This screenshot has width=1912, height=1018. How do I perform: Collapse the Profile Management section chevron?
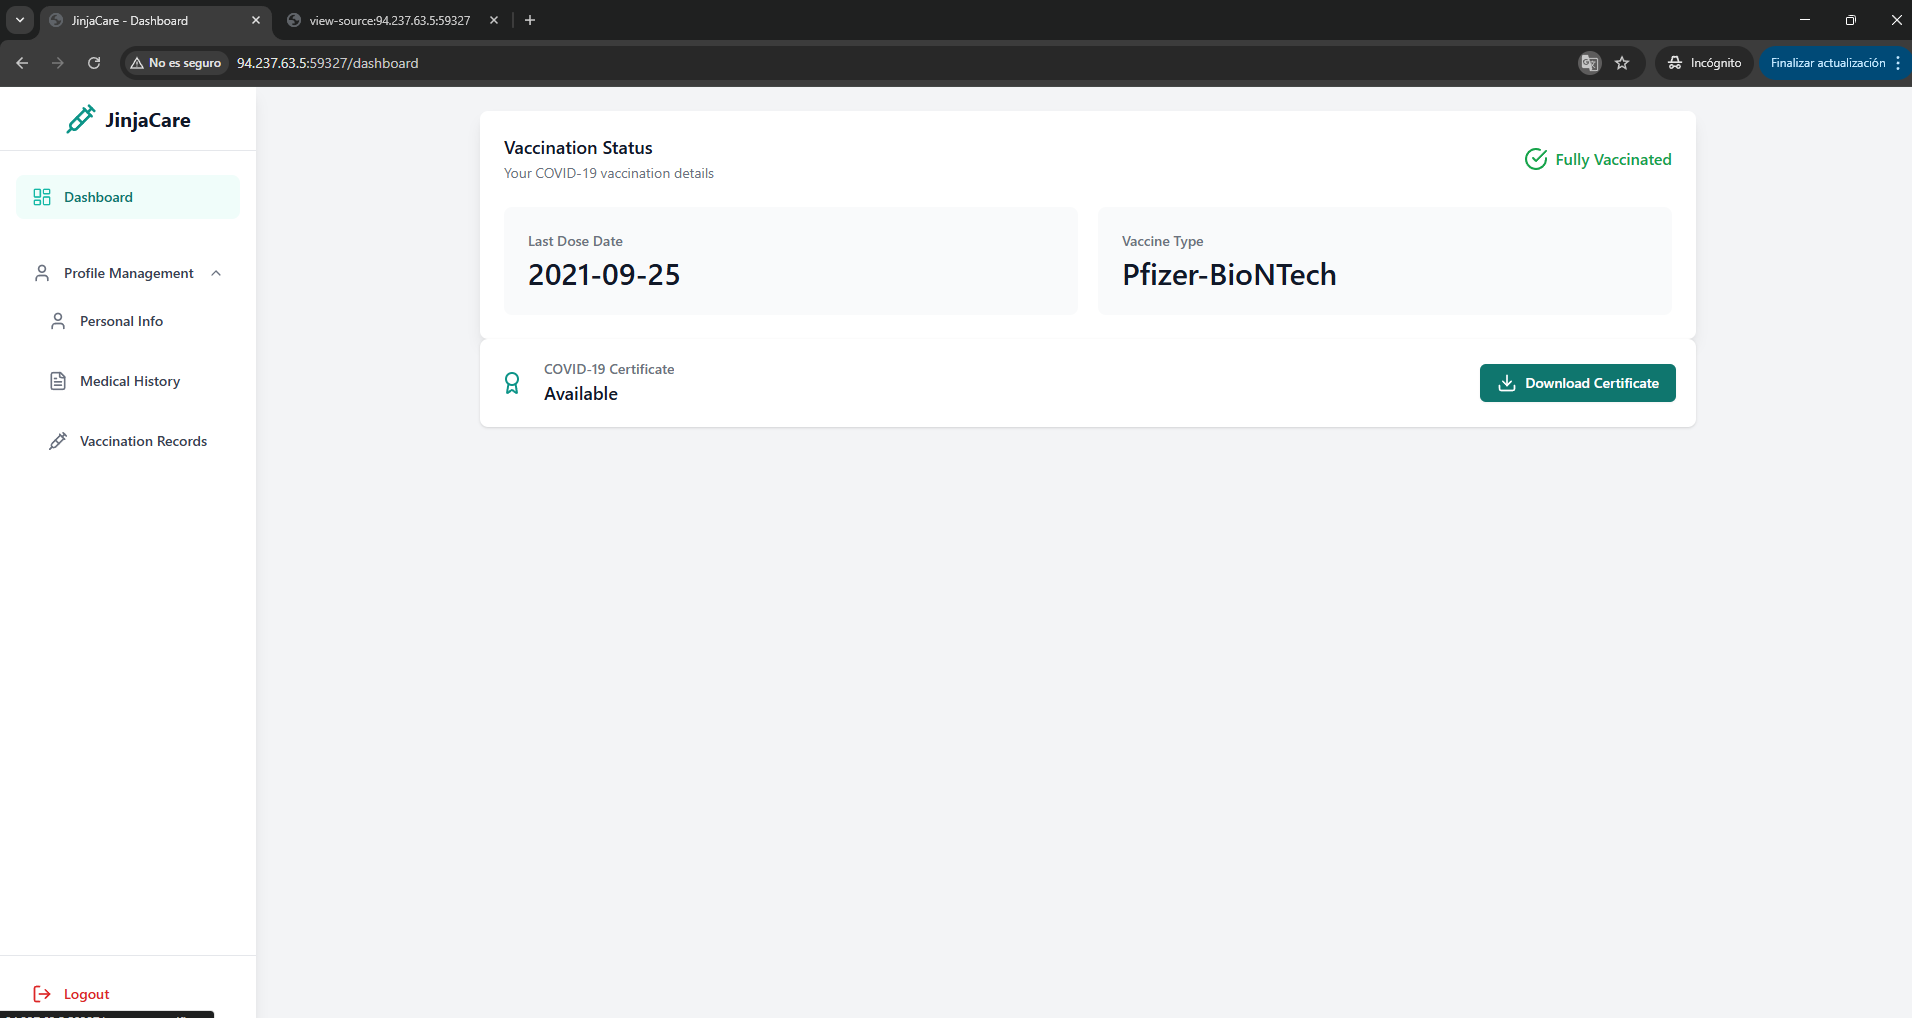[x=216, y=273]
